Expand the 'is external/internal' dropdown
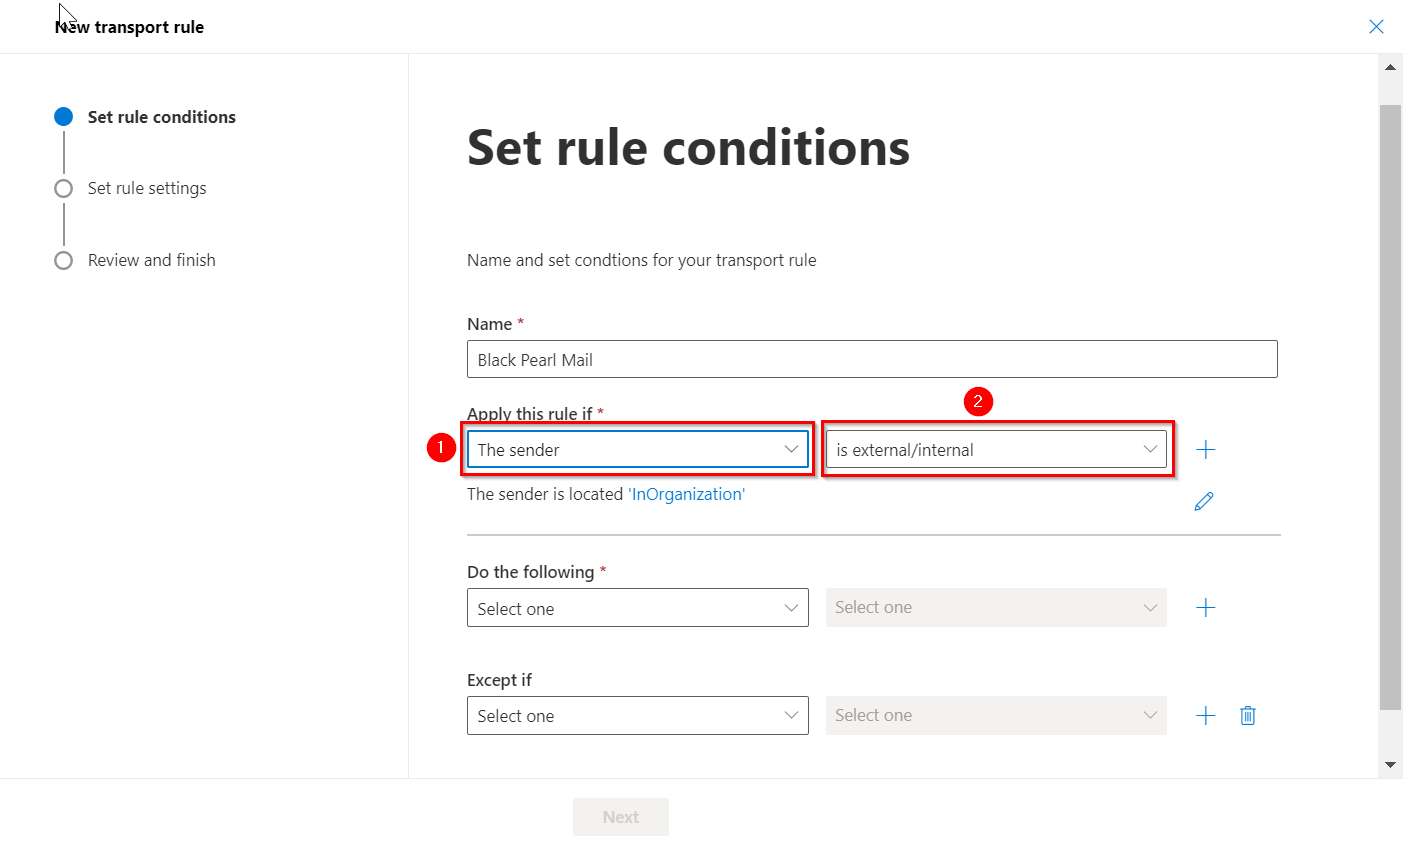 point(996,450)
